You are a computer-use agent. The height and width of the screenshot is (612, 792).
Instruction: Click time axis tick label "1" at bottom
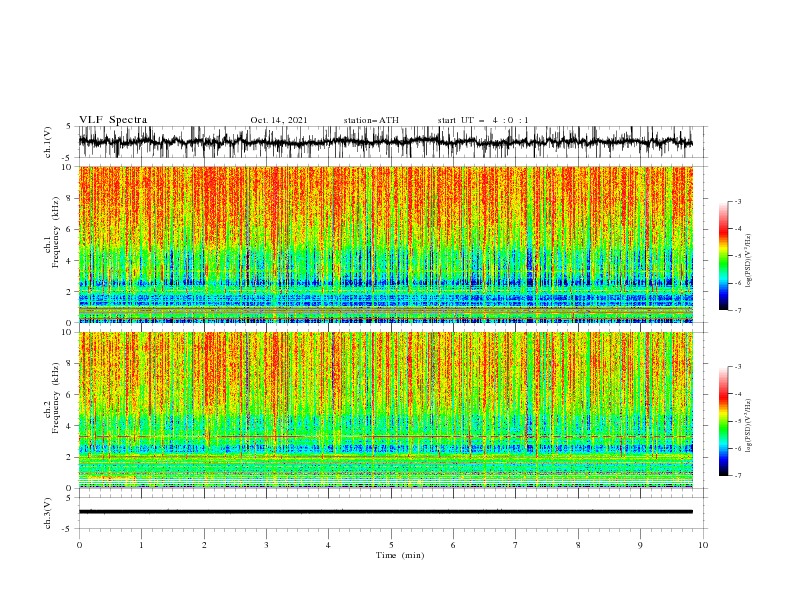(141, 545)
